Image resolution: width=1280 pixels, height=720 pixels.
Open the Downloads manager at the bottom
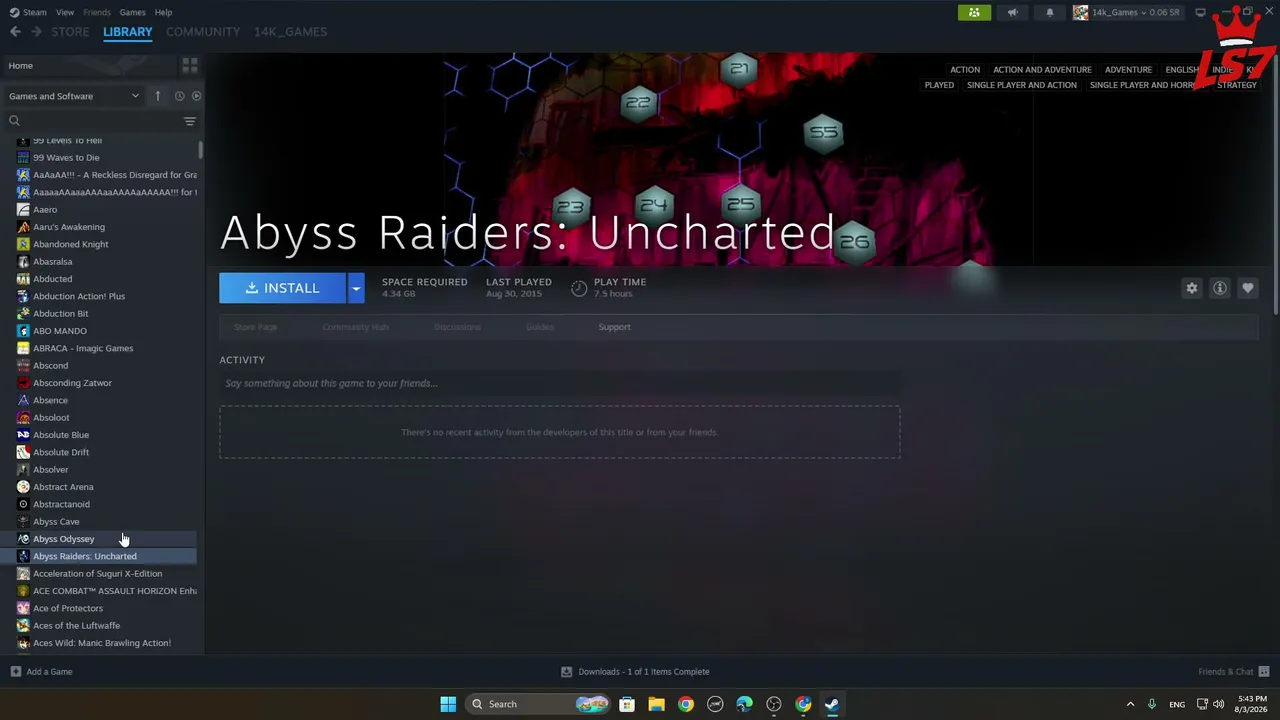click(x=635, y=672)
